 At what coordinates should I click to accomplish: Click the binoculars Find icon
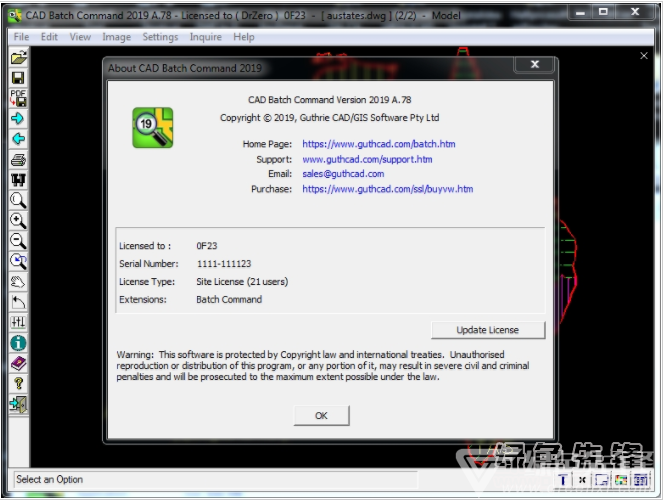point(18,180)
